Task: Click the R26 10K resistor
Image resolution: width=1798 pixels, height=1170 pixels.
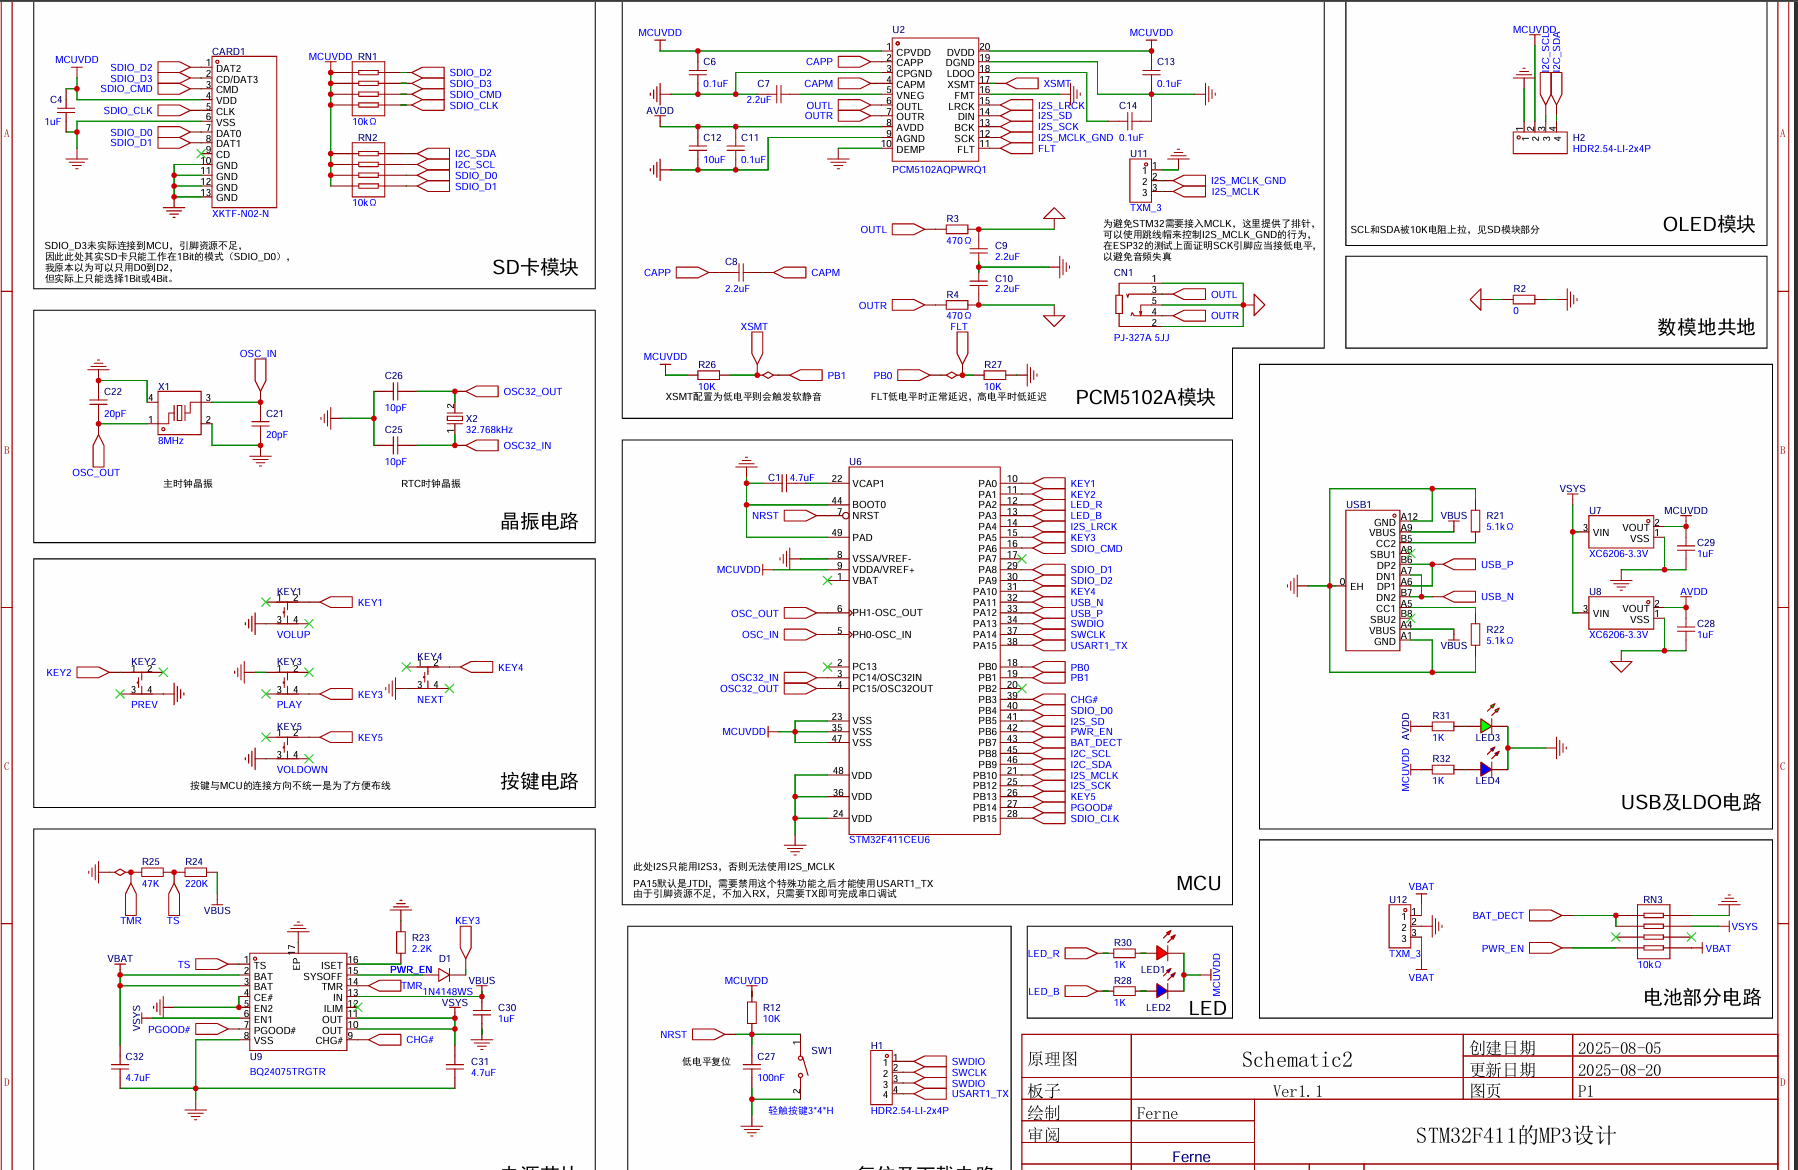Action: 707,376
